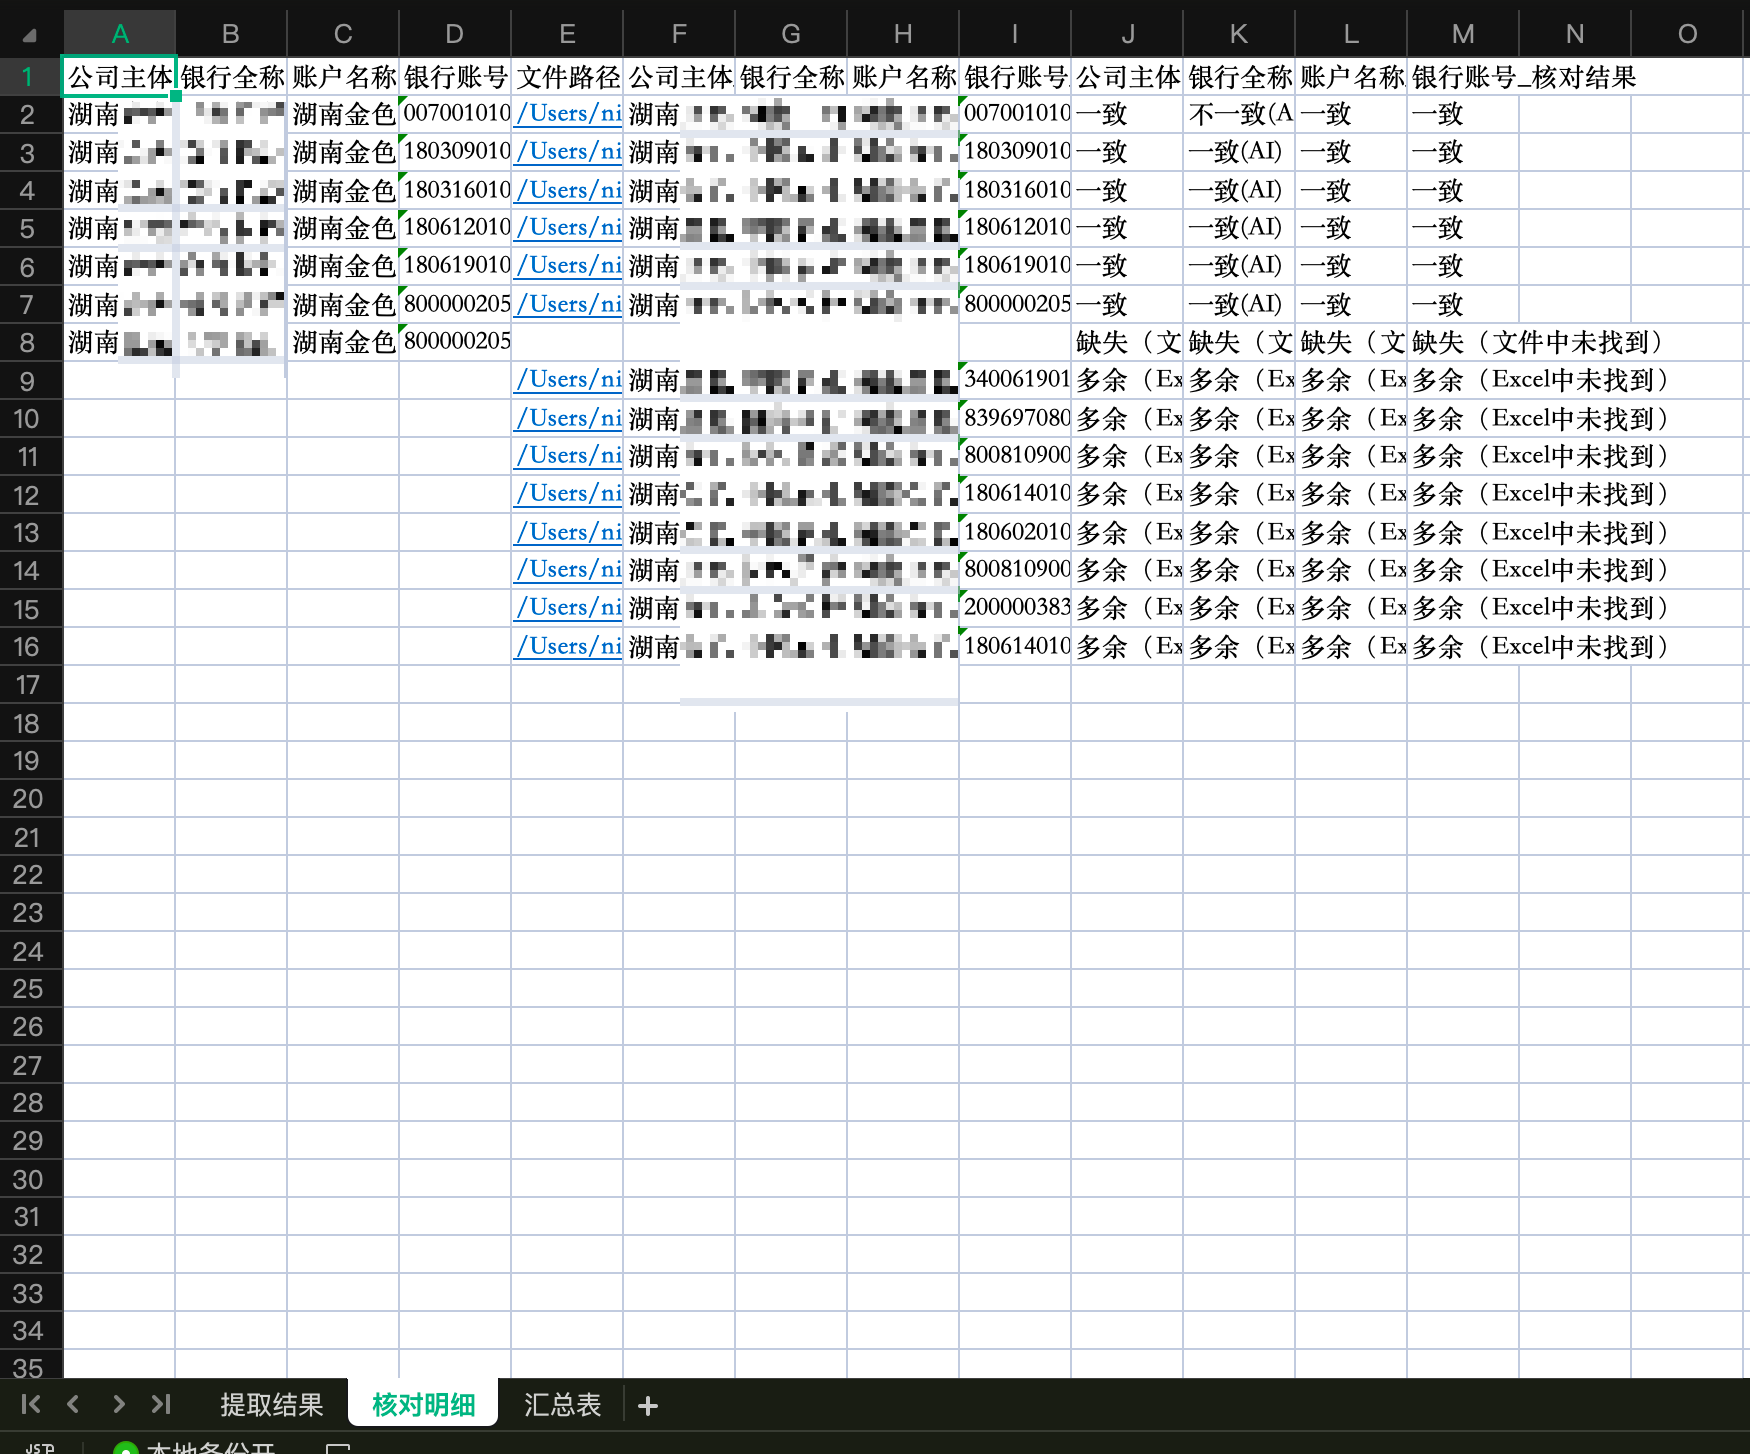
Task: Click the green local backup status icon
Action: tap(125, 1448)
